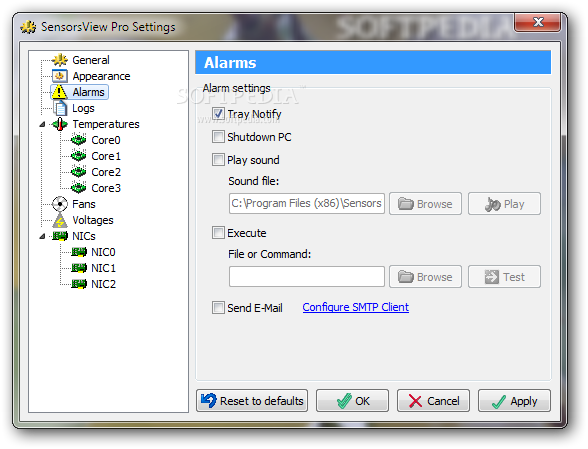588x449 pixels.
Task: Click the Appearance icon in tree
Action: tap(60, 76)
